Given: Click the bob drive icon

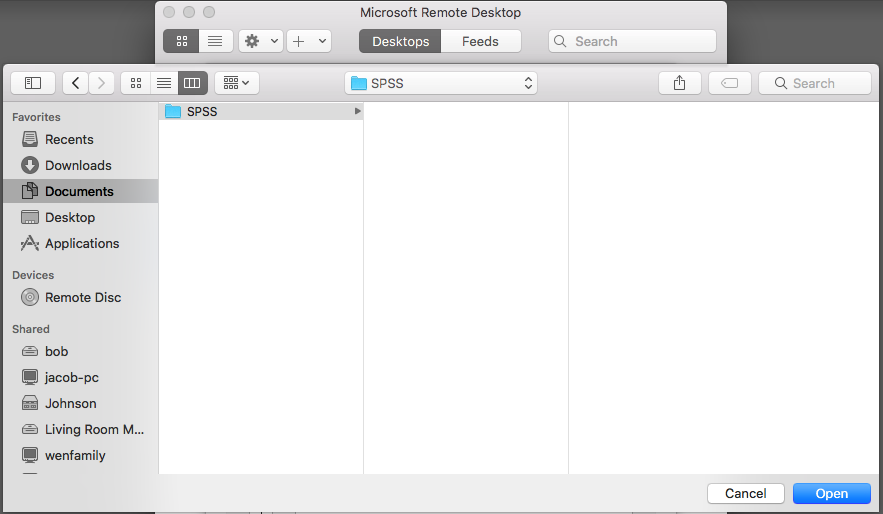Looking at the screenshot, I should [x=30, y=351].
